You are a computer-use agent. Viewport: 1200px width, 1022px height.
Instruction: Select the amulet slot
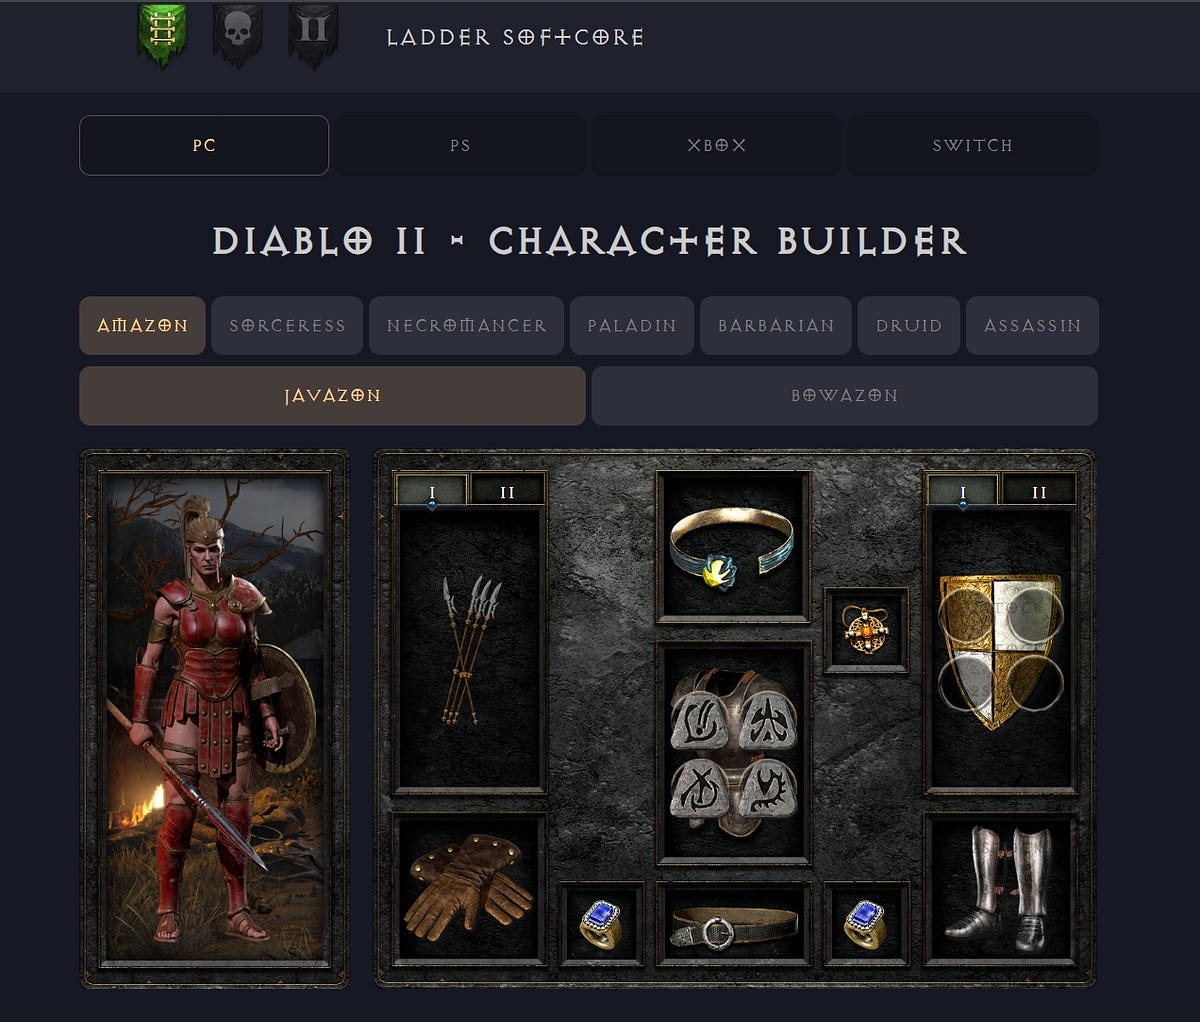(866, 630)
